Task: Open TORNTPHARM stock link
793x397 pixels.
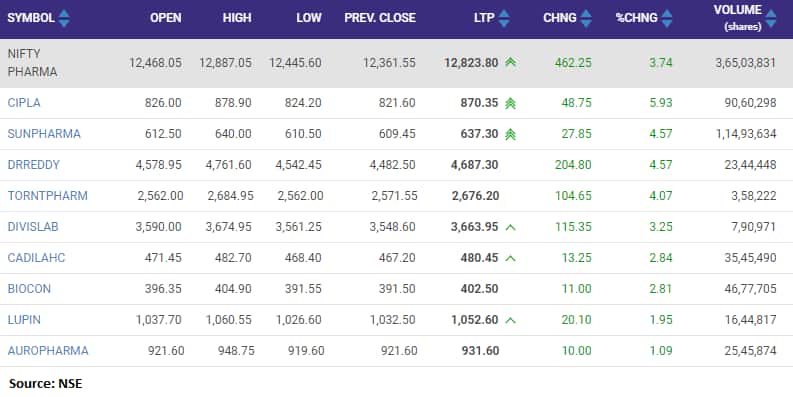Action: coord(48,196)
